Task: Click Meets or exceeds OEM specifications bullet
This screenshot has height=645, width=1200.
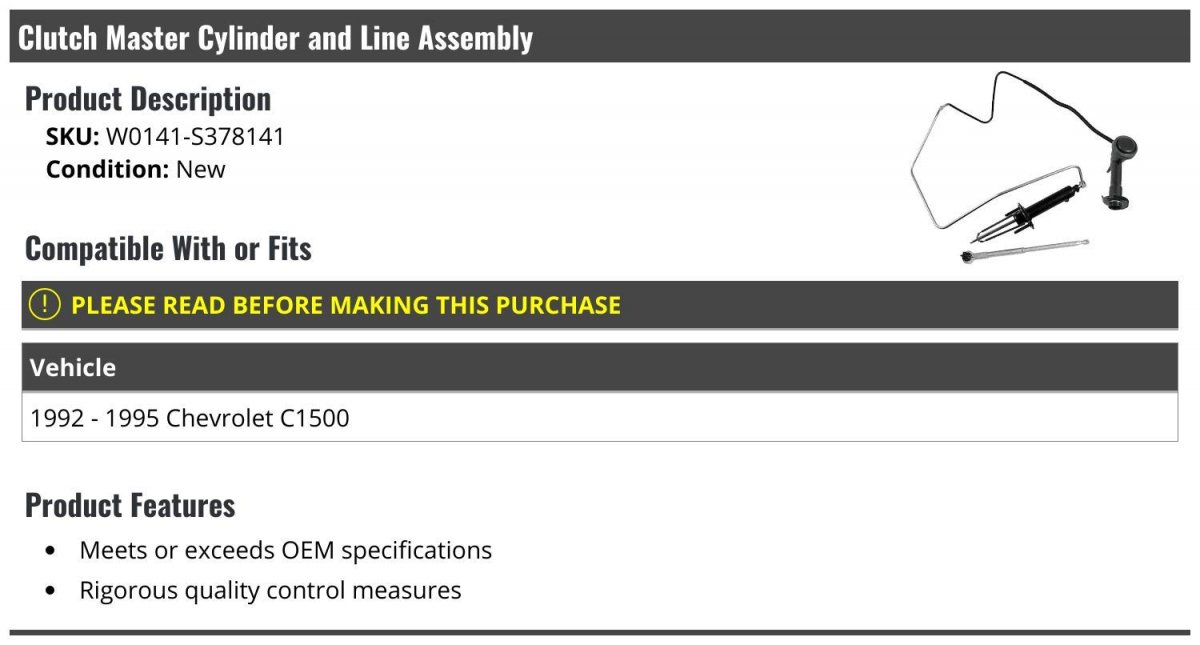Action: point(286,550)
